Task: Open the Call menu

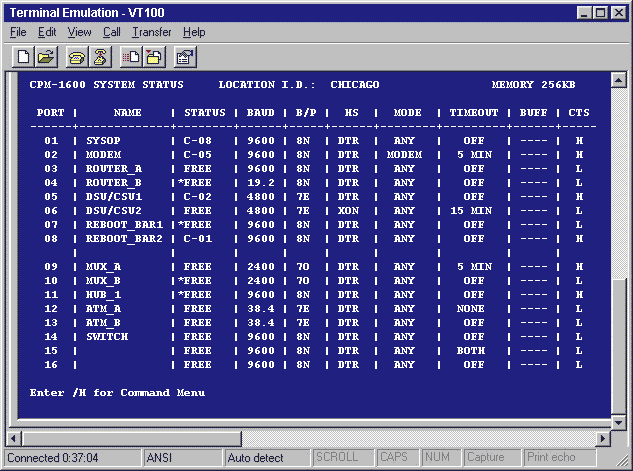Action: coord(111,32)
